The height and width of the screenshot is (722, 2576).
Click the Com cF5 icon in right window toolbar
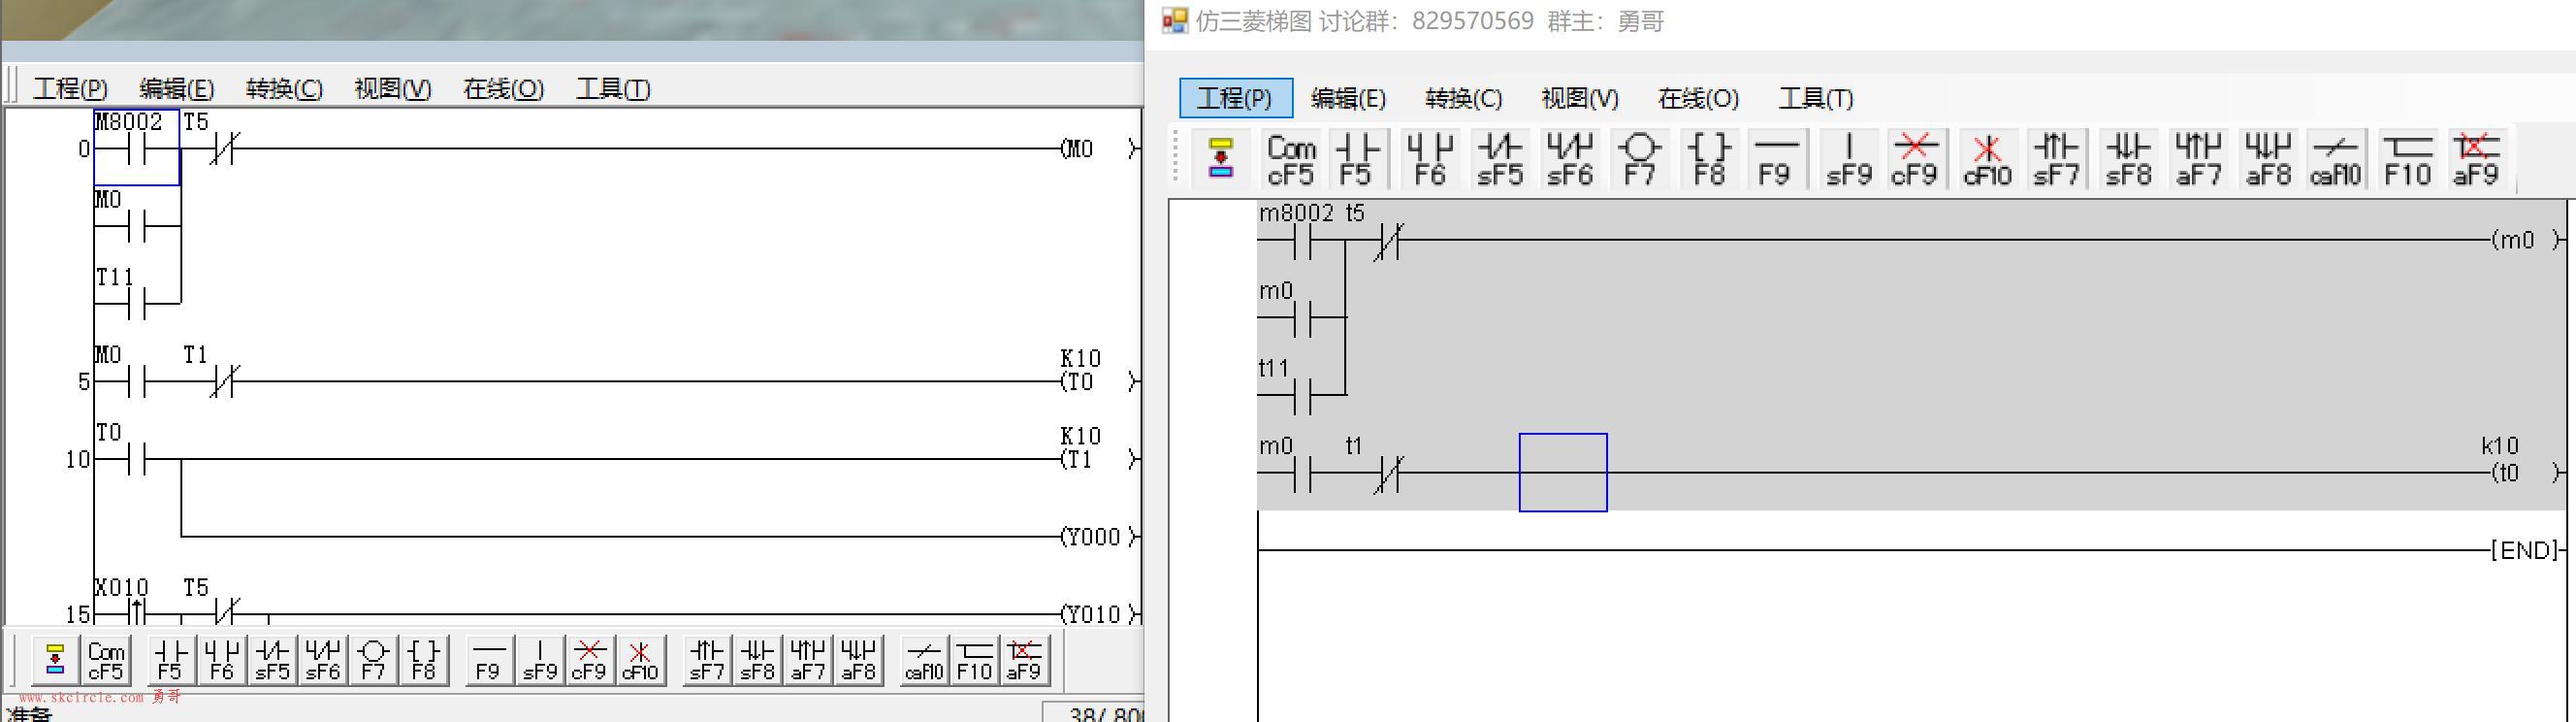(x=1291, y=160)
